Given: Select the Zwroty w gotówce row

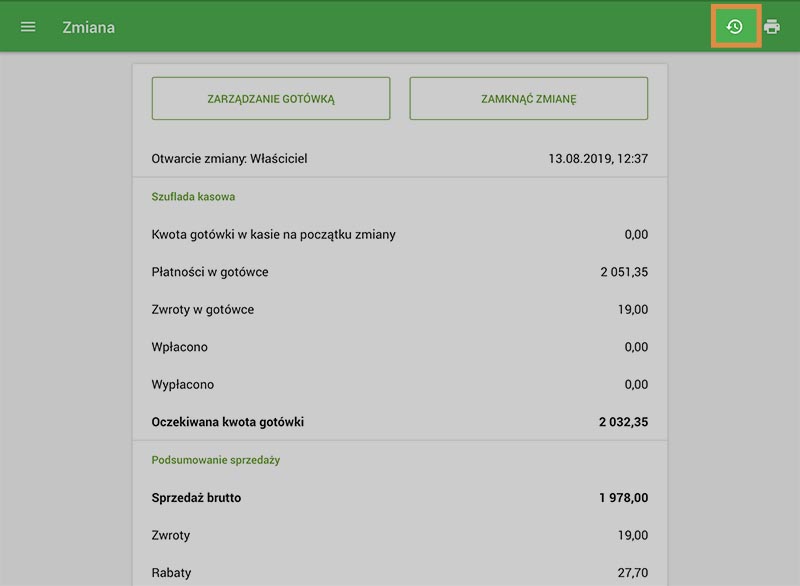Looking at the screenshot, I should 203,310.
